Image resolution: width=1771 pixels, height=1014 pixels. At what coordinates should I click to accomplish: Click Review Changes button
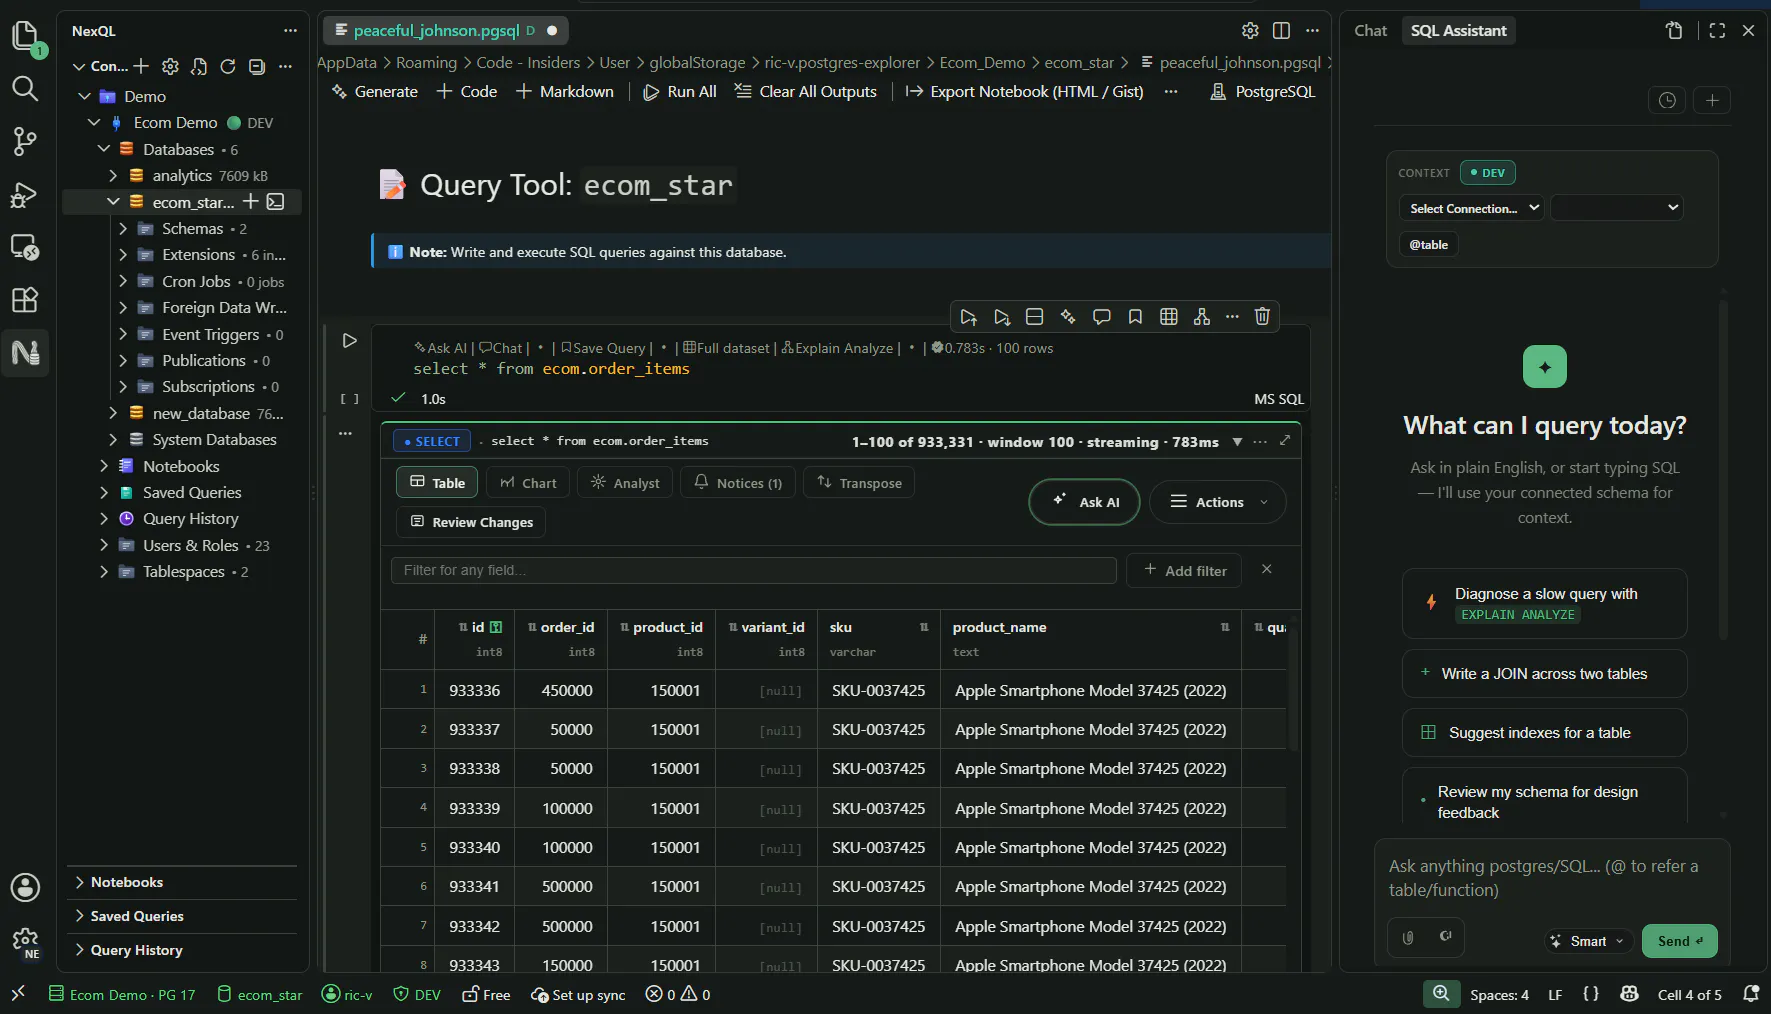point(471,522)
